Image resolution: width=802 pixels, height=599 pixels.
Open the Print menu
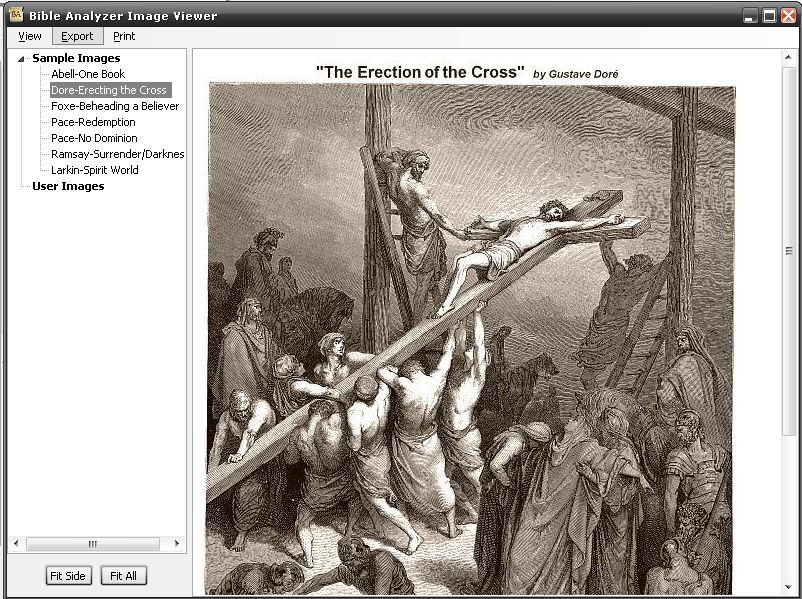click(x=124, y=36)
